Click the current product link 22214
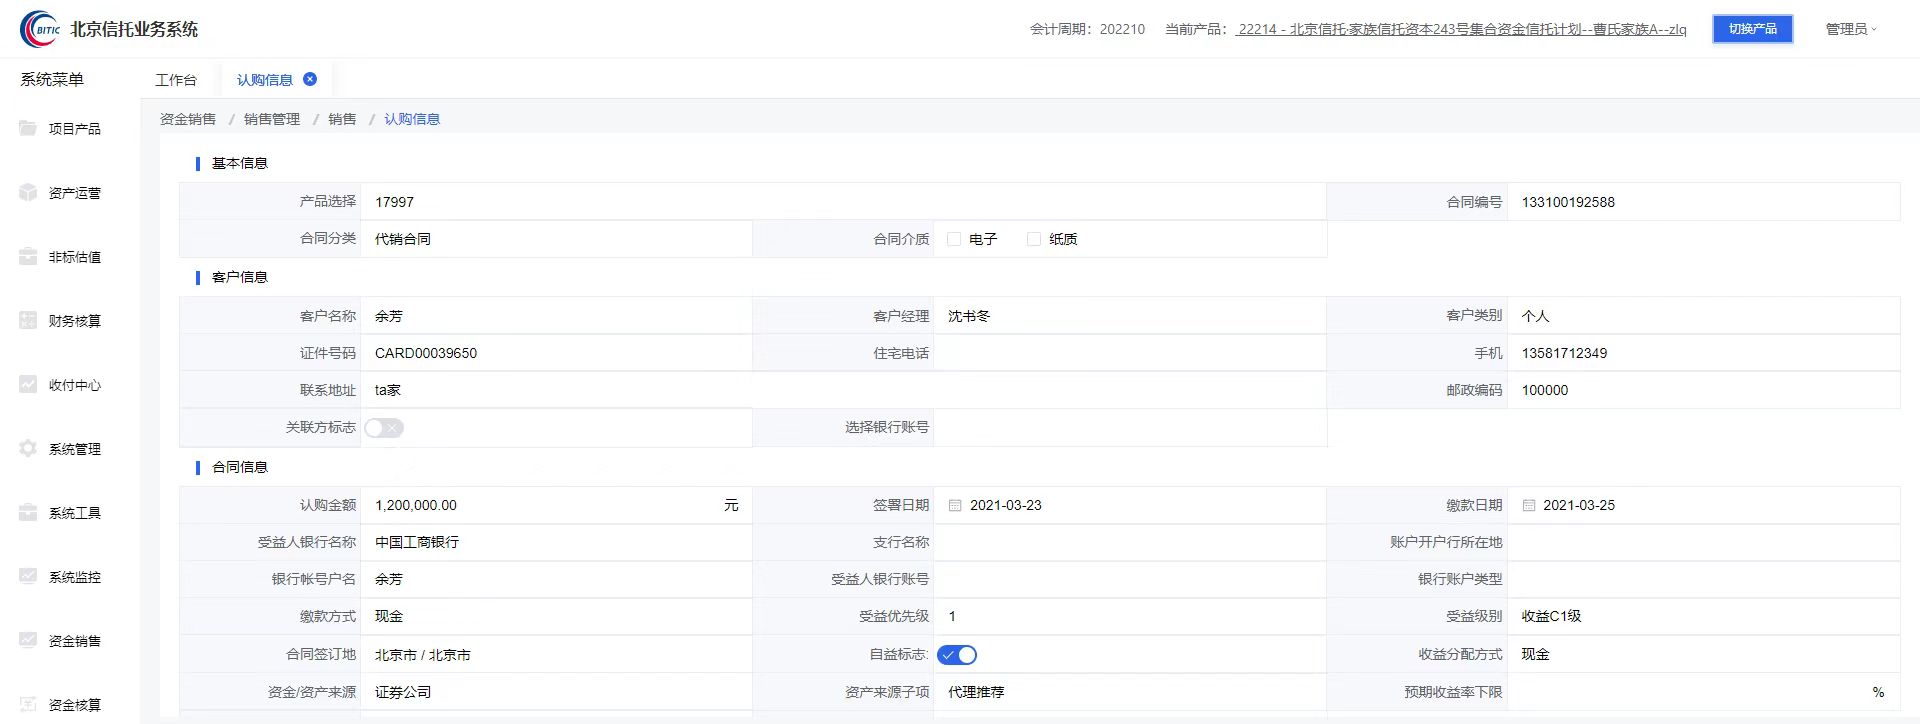Viewport: 1920px width, 724px height. click(1461, 29)
